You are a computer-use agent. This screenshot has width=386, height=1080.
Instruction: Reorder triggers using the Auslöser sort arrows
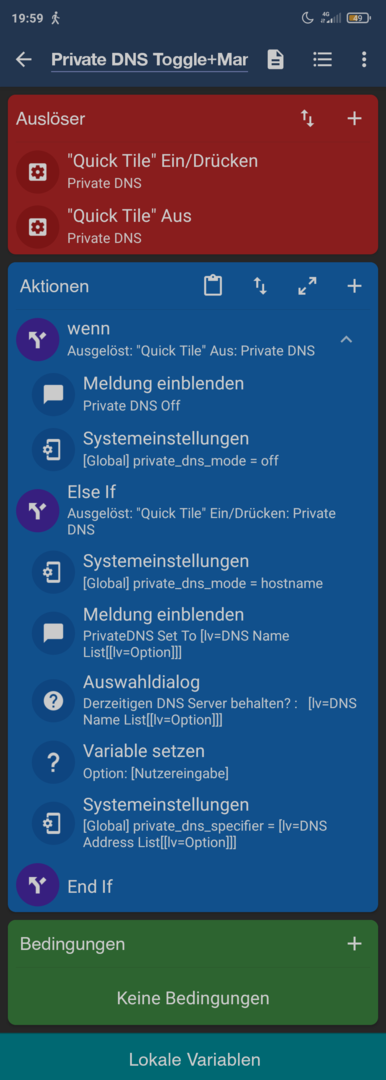[x=307, y=118]
